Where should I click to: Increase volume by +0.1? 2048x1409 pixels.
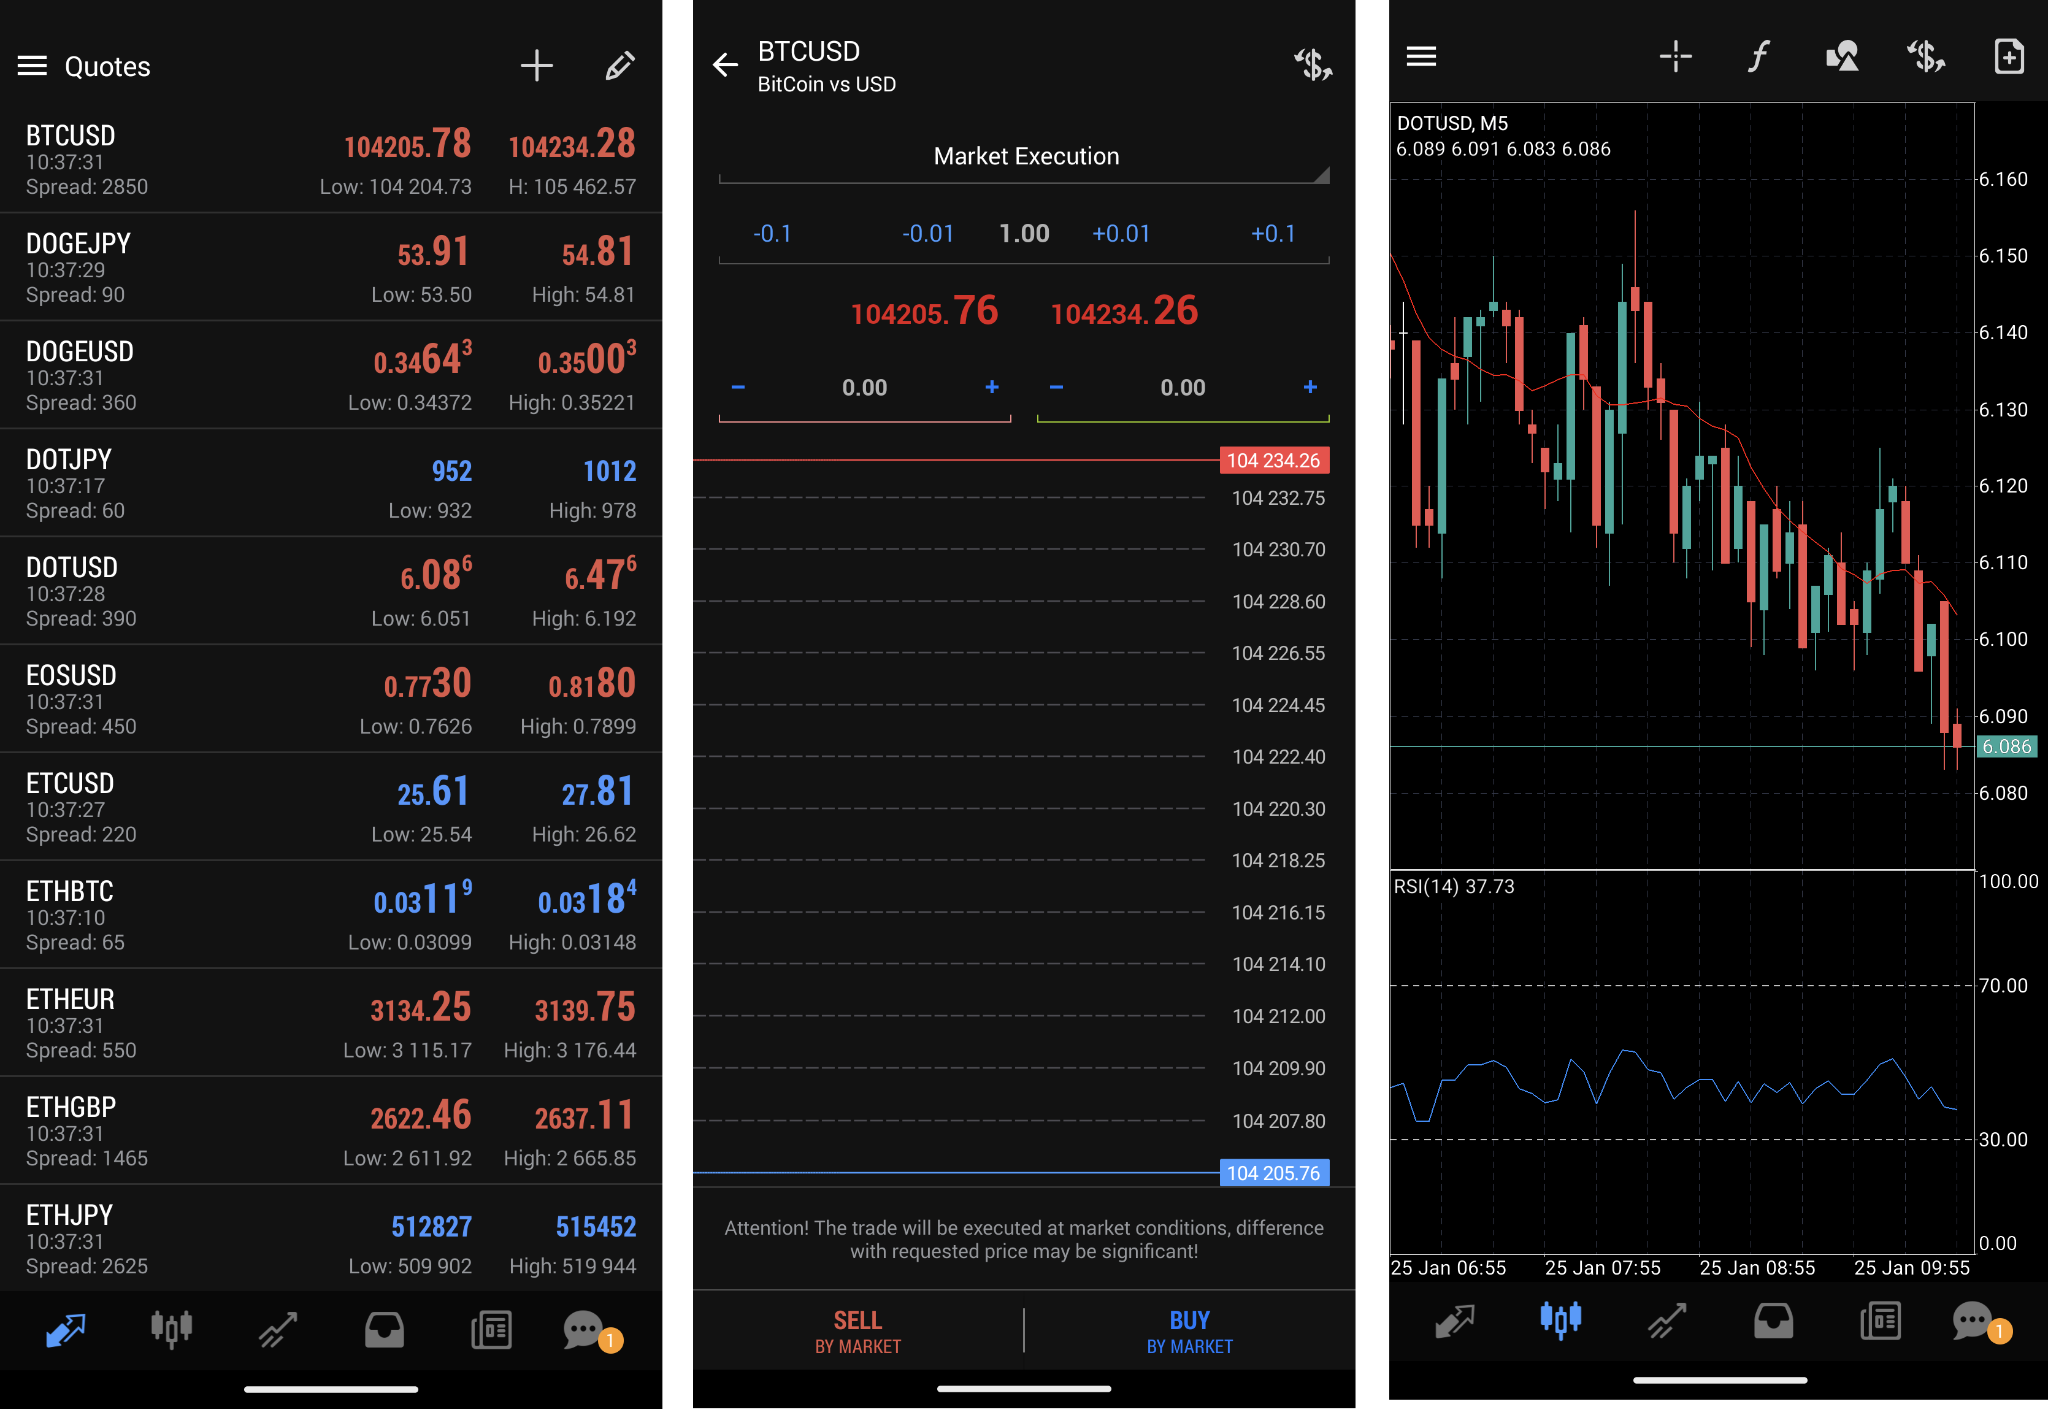(x=1272, y=234)
